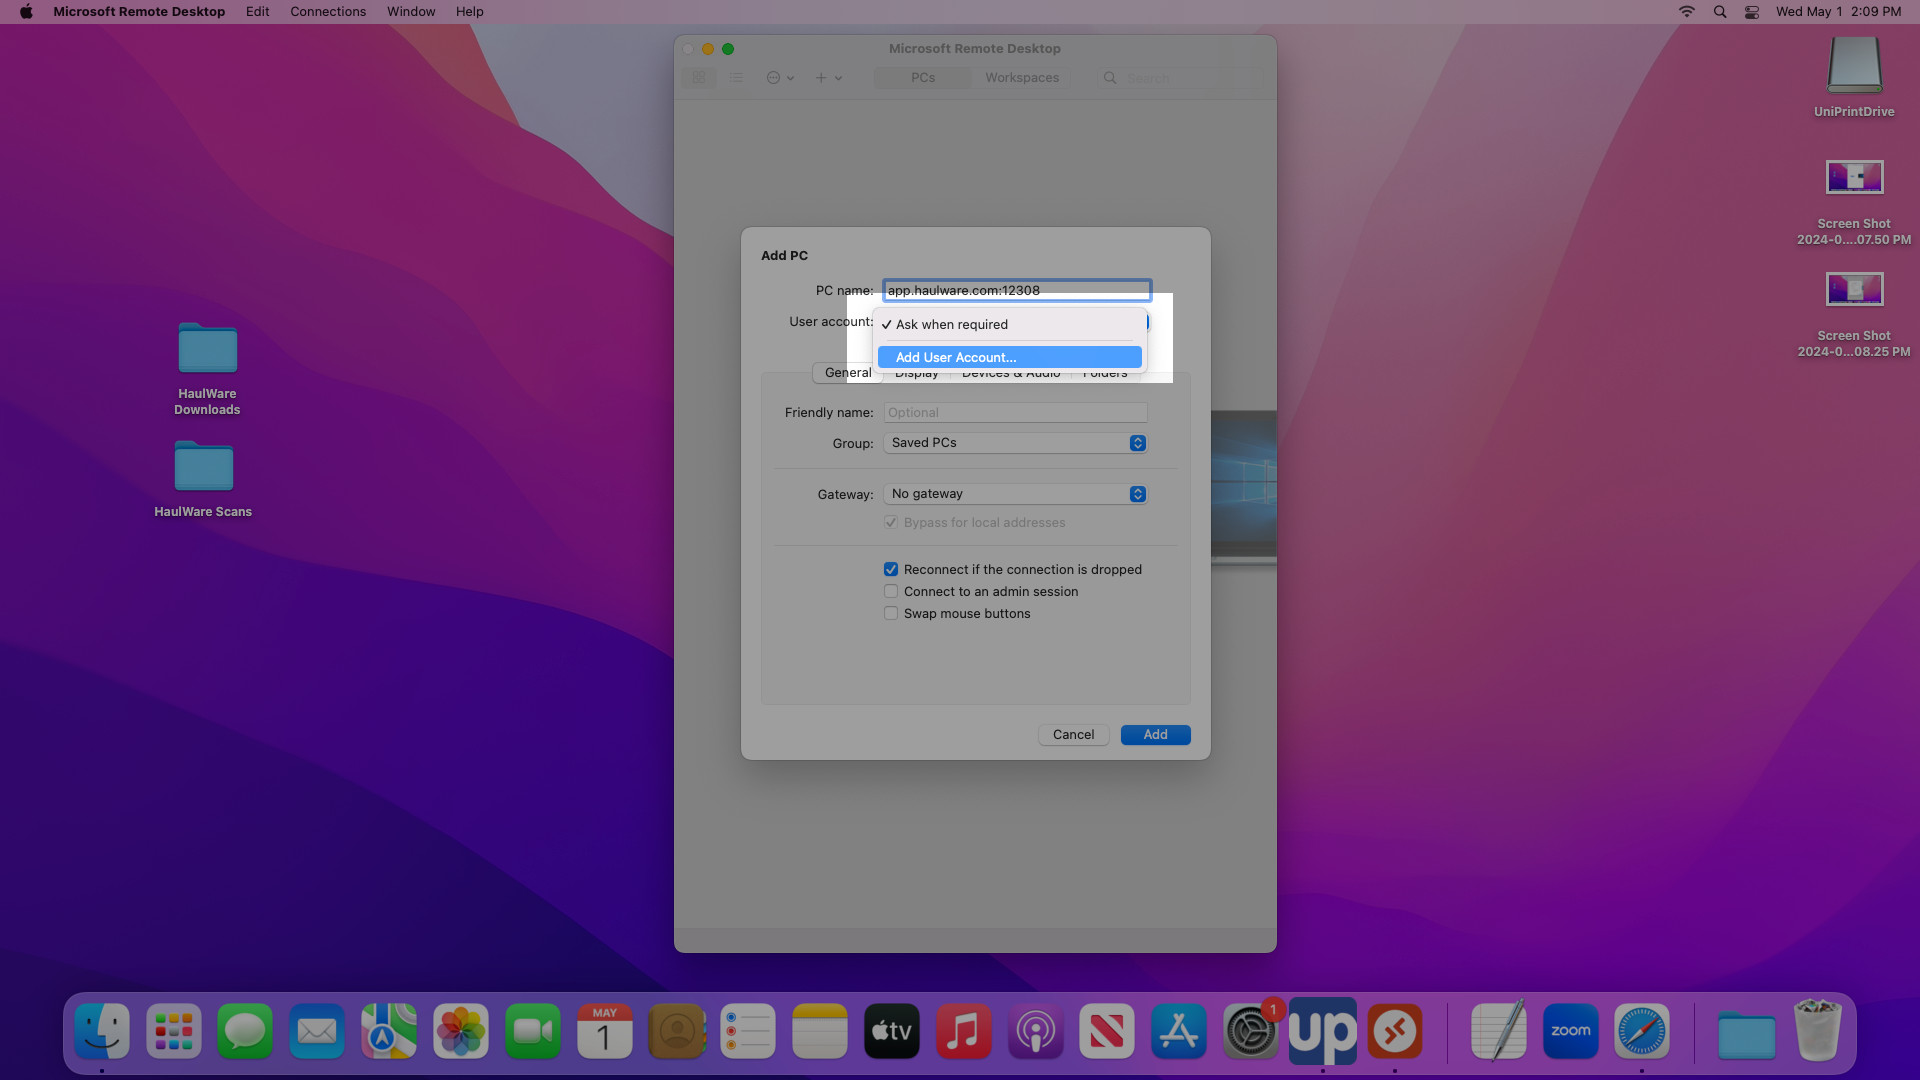This screenshot has height=1080, width=1920.
Task: Expand the Group dropdown showing Saved PCs
Action: [1015, 443]
